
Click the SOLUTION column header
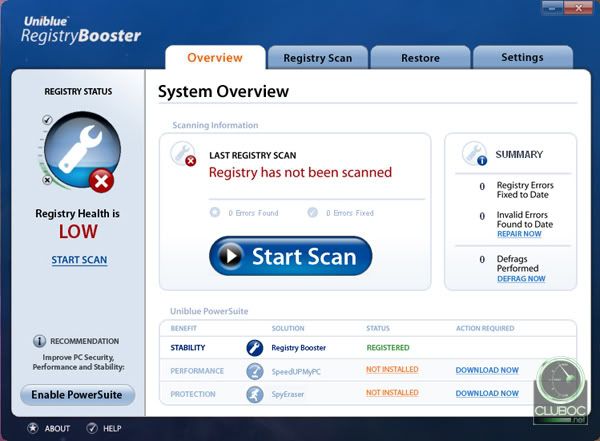(288, 328)
